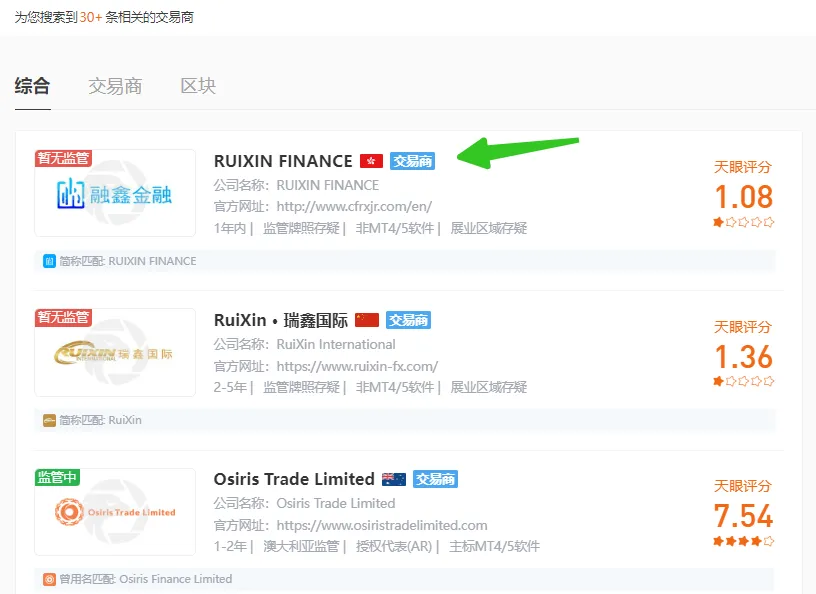Image resolution: width=816 pixels, height=594 pixels.
Task: Click orange icon beside 曾用名匹配 row
Action: (x=49, y=579)
